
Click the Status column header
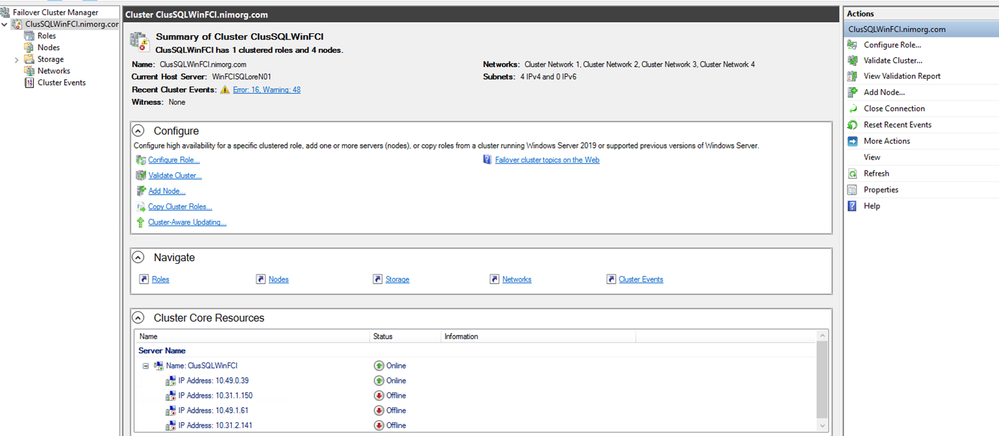click(x=383, y=337)
